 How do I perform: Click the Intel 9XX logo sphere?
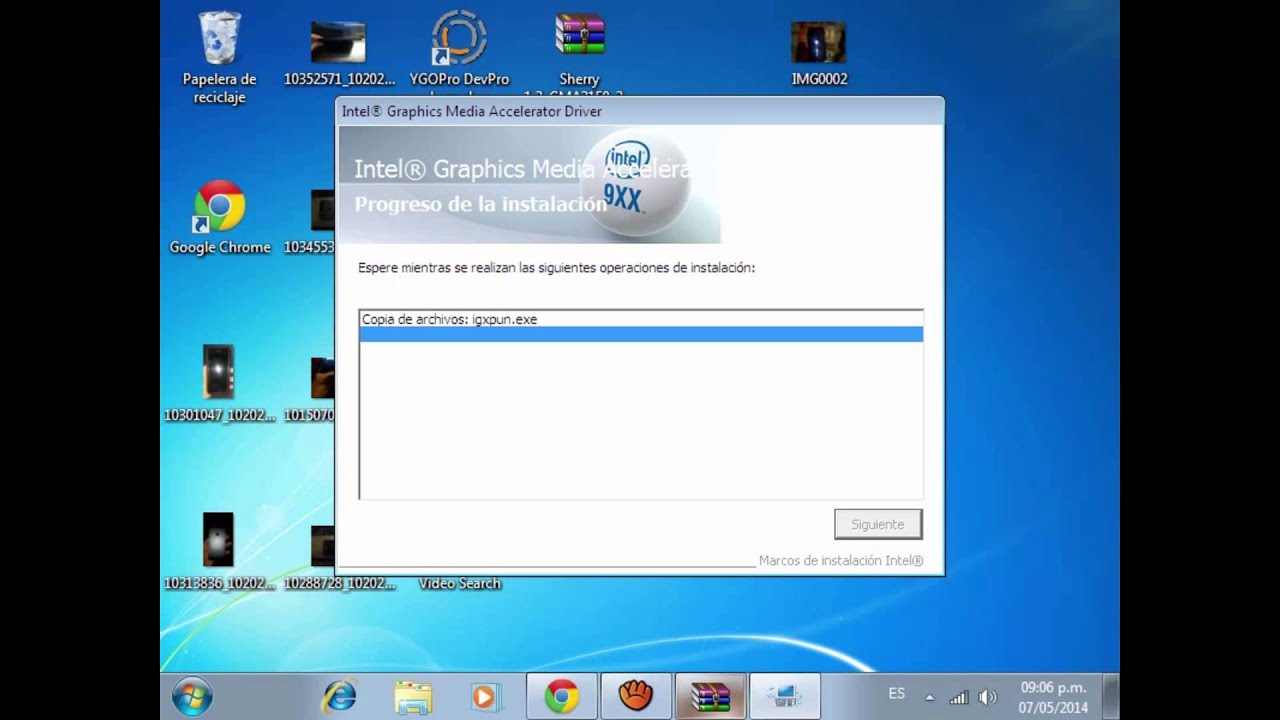[634, 182]
